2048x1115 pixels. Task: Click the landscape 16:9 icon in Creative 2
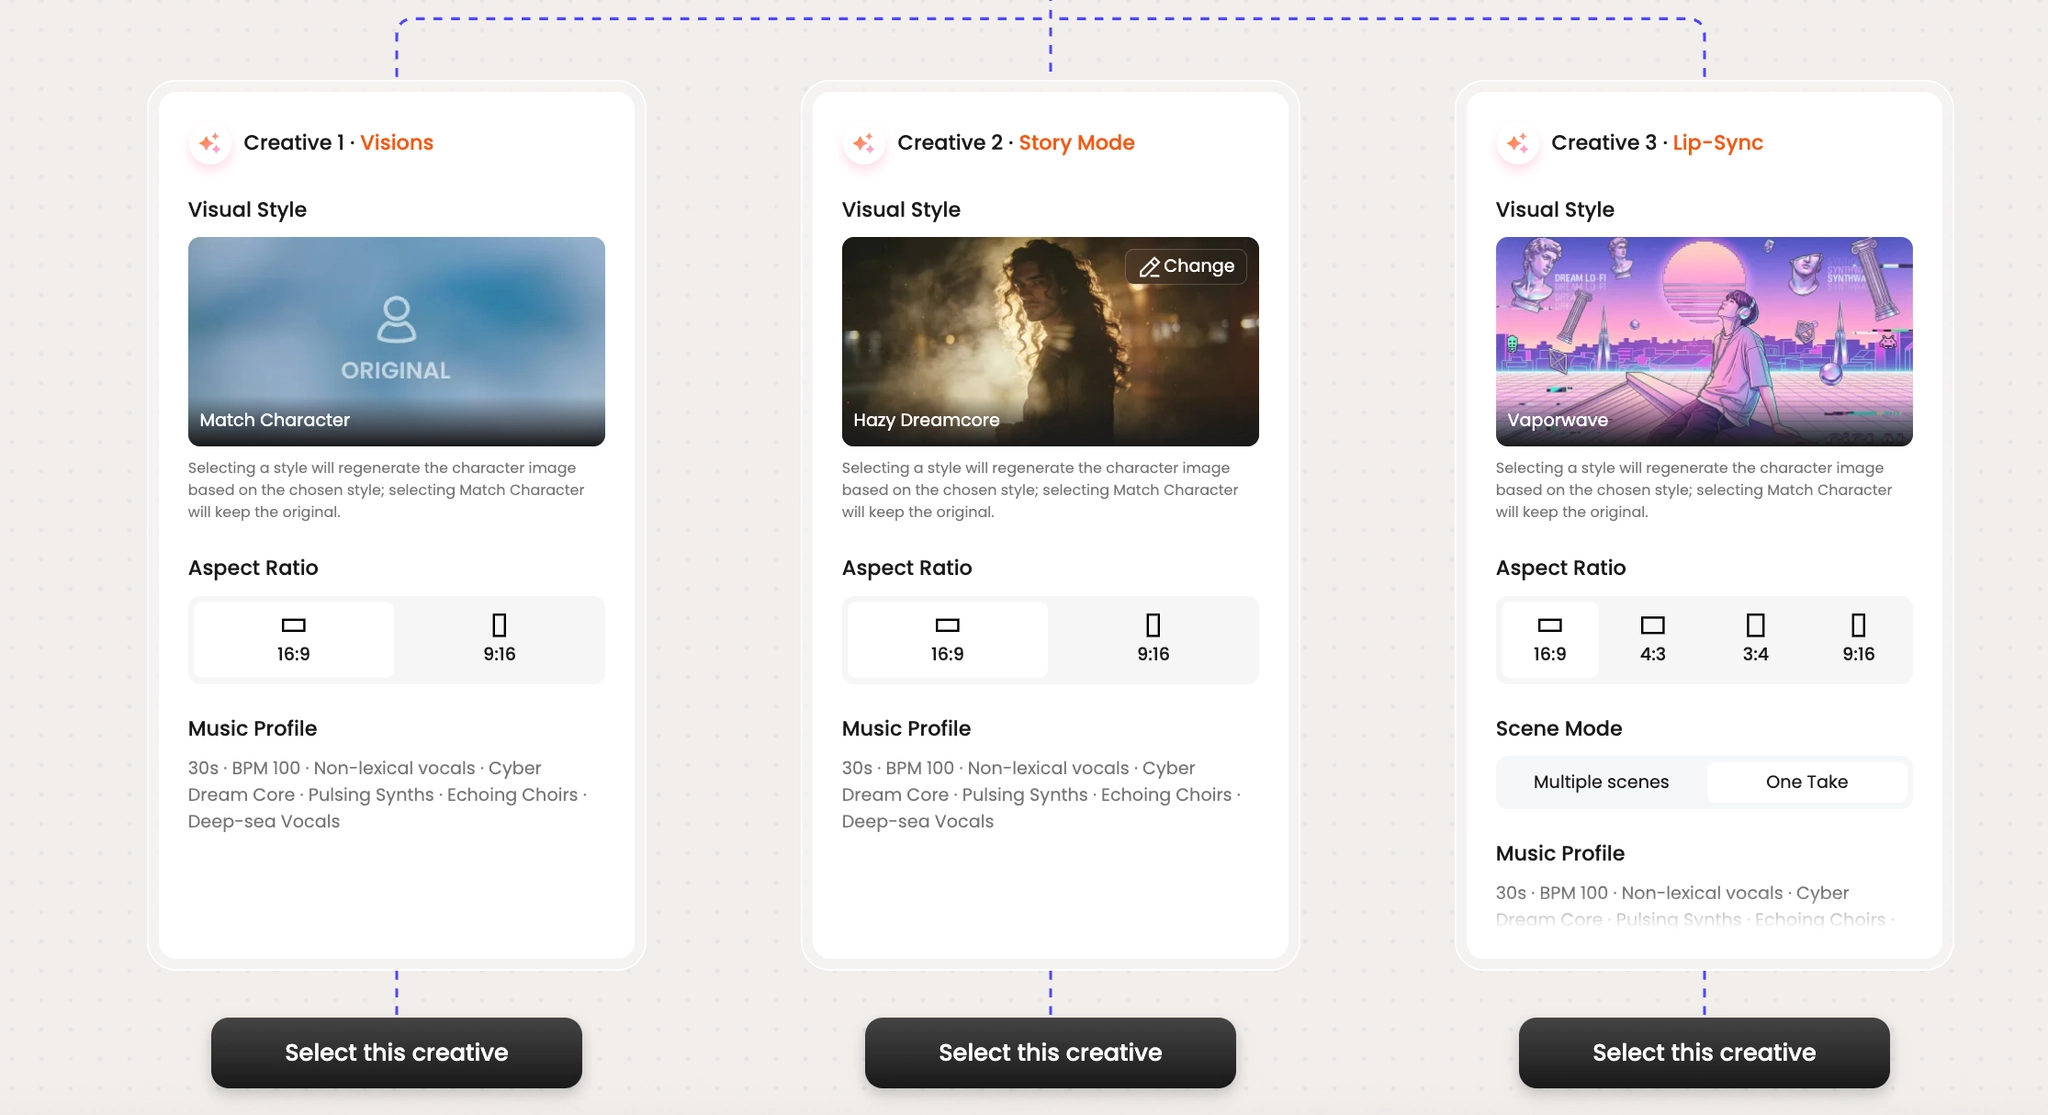pos(947,625)
